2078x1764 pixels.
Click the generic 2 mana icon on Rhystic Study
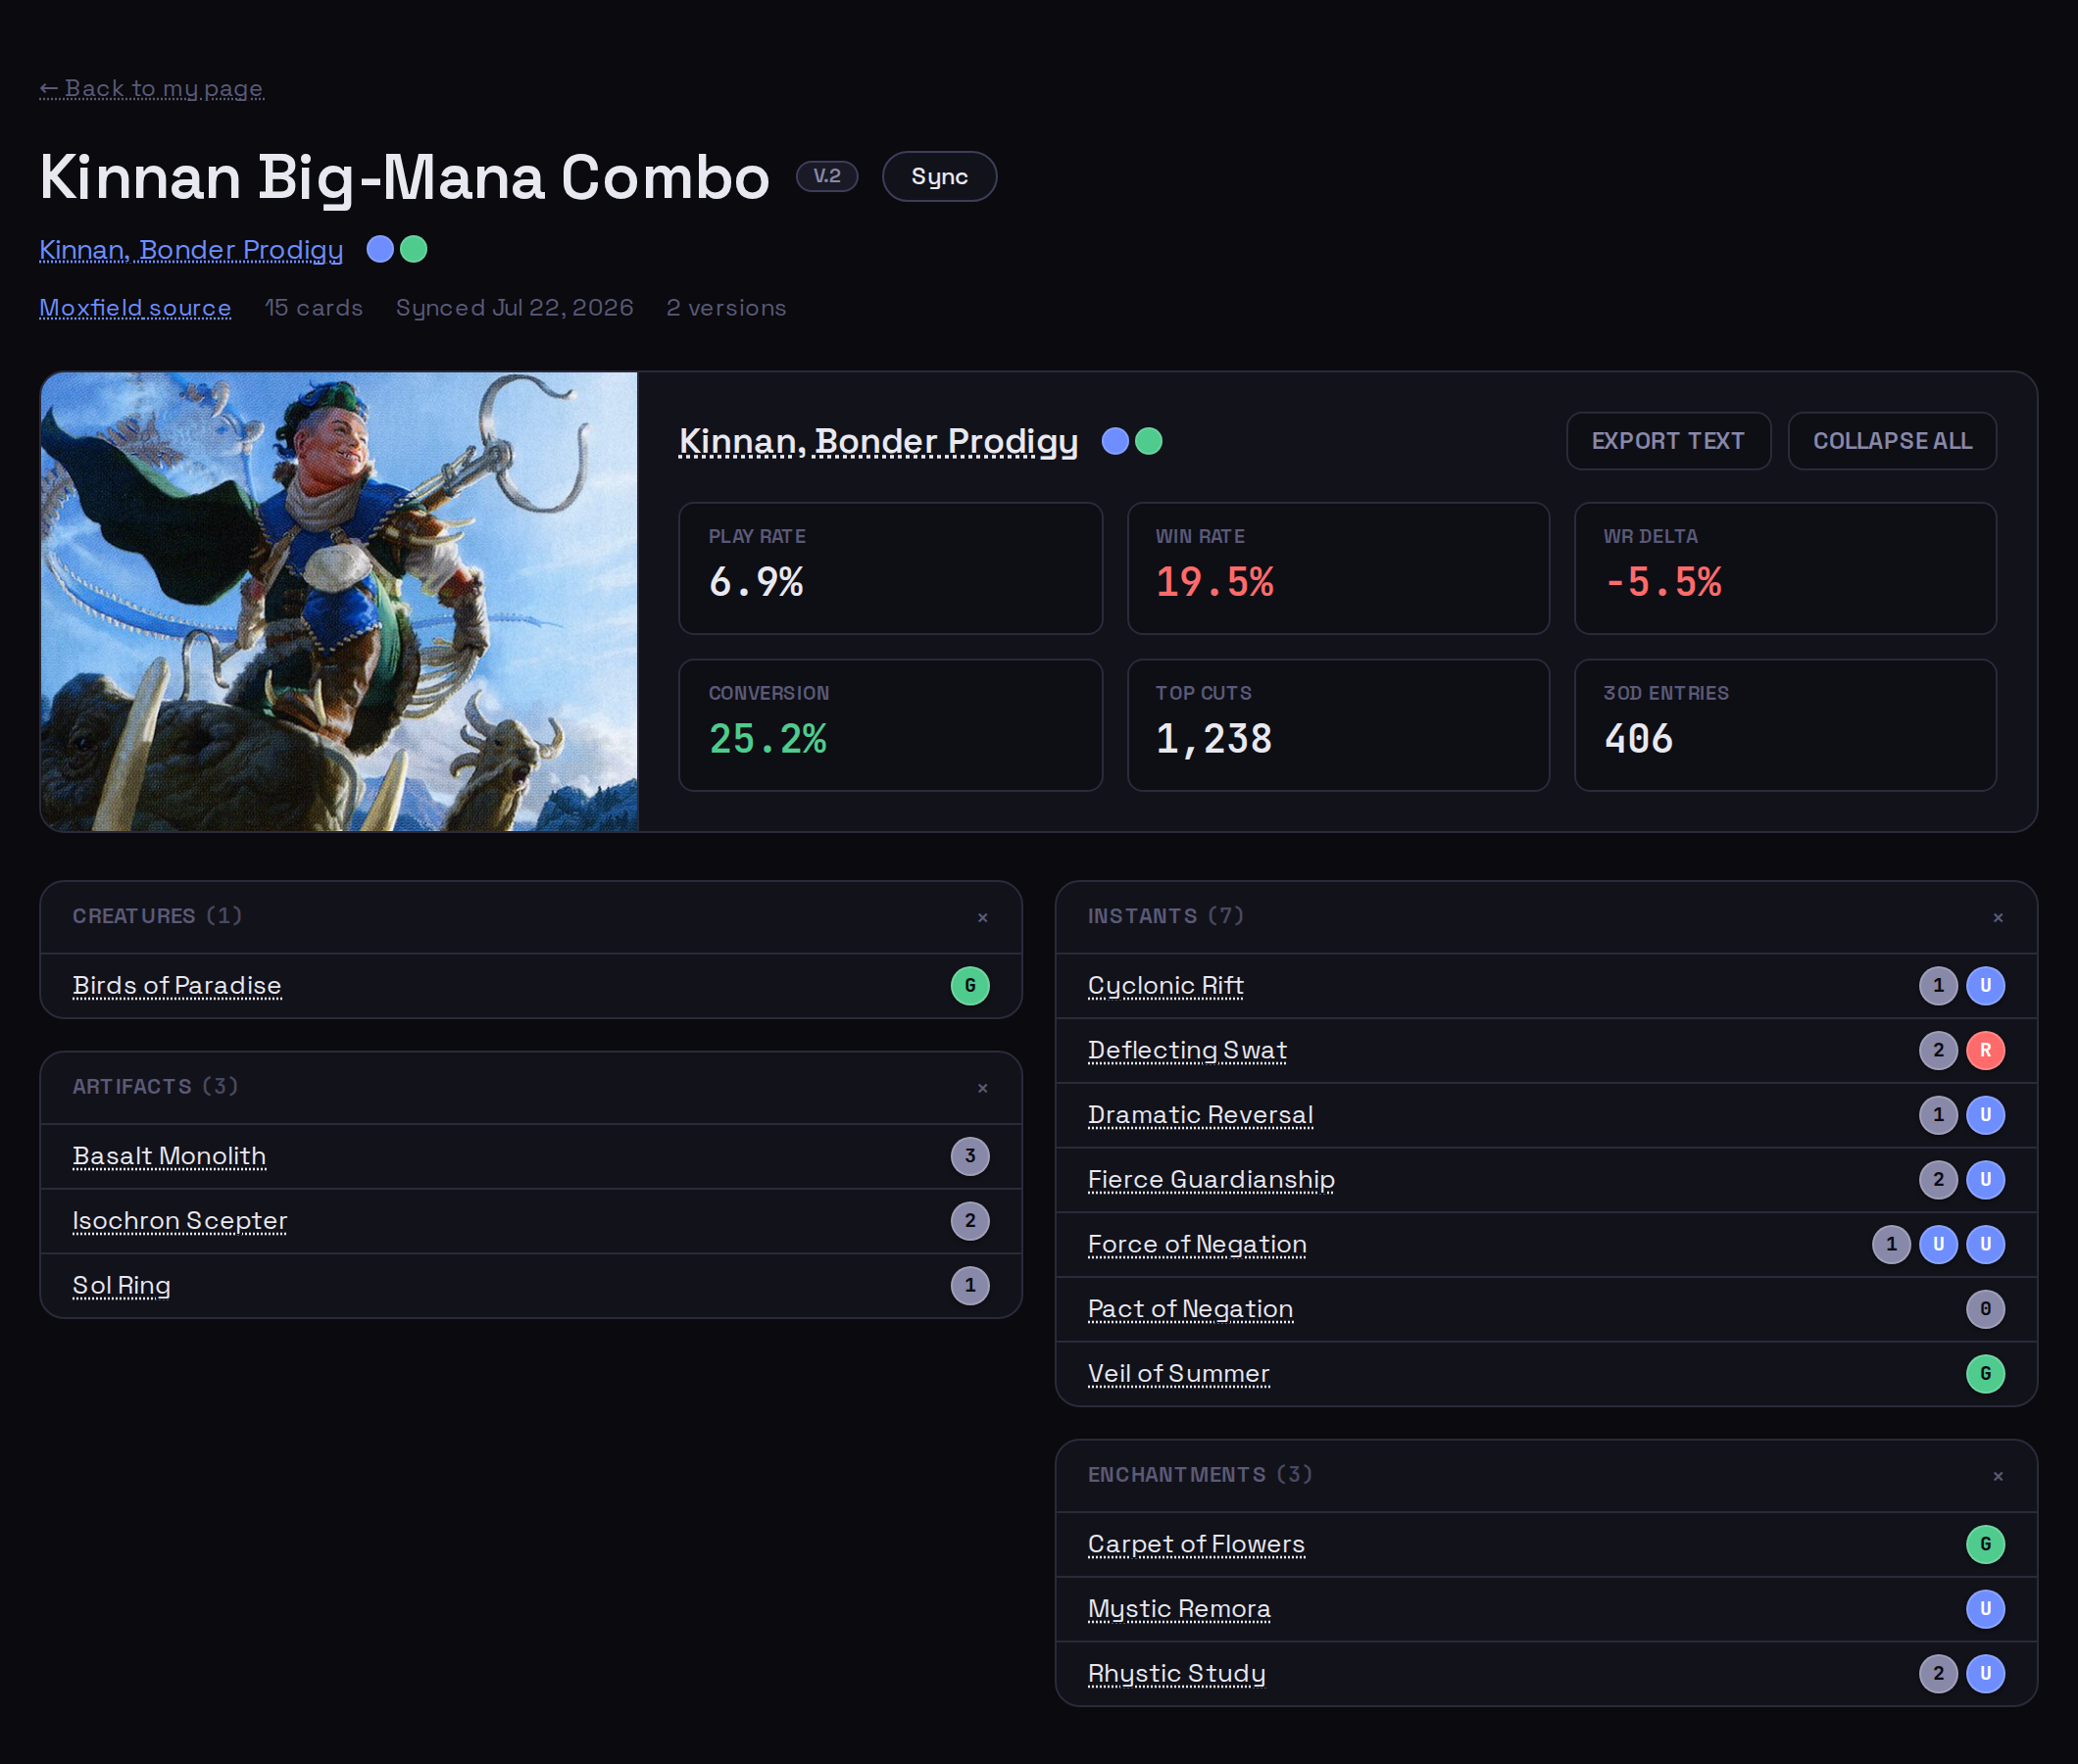[1938, 1674]
